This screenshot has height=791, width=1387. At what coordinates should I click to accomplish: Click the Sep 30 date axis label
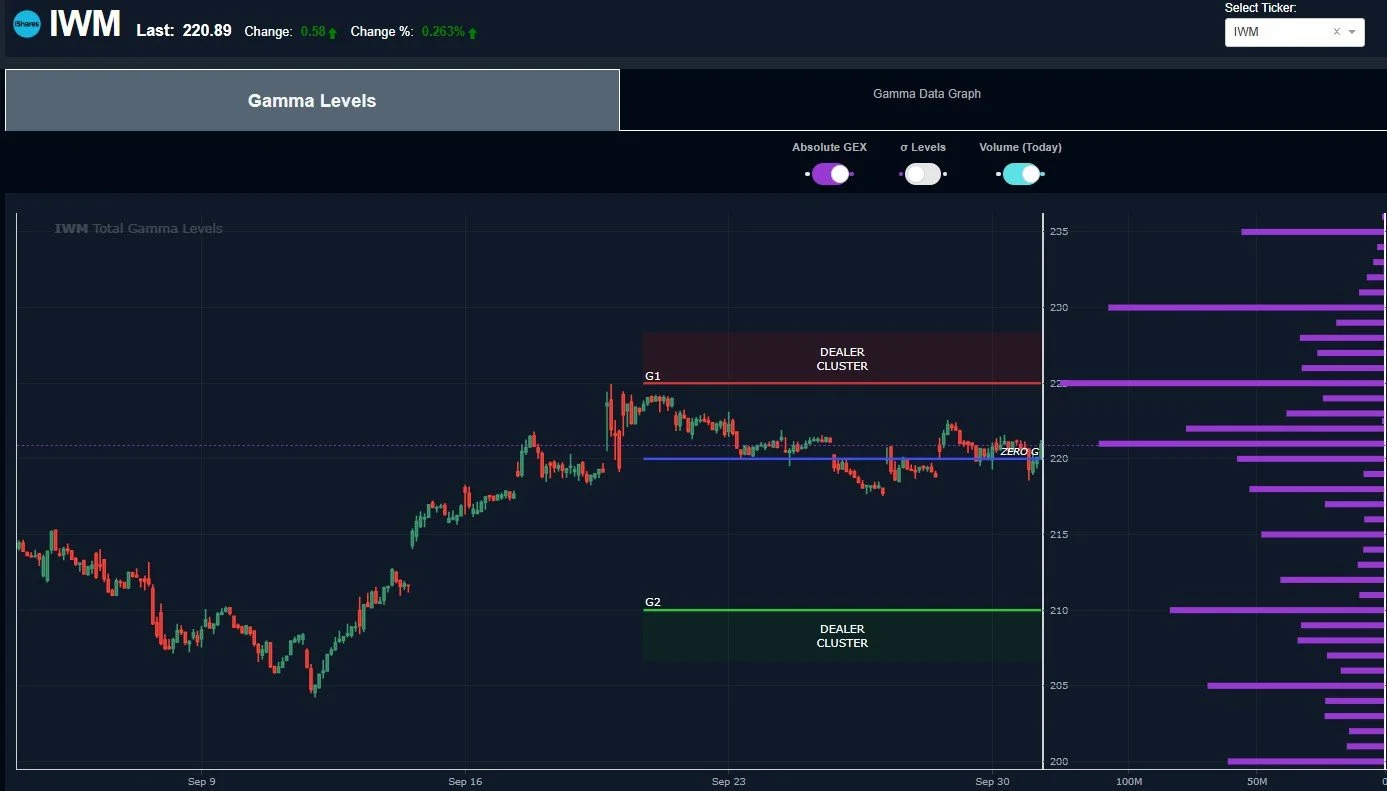992,781
